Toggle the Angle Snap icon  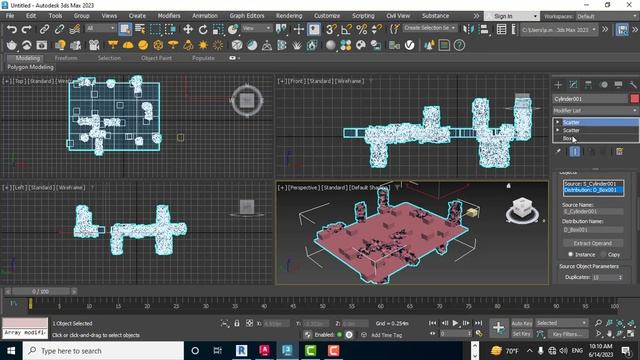tap(346, 29)
